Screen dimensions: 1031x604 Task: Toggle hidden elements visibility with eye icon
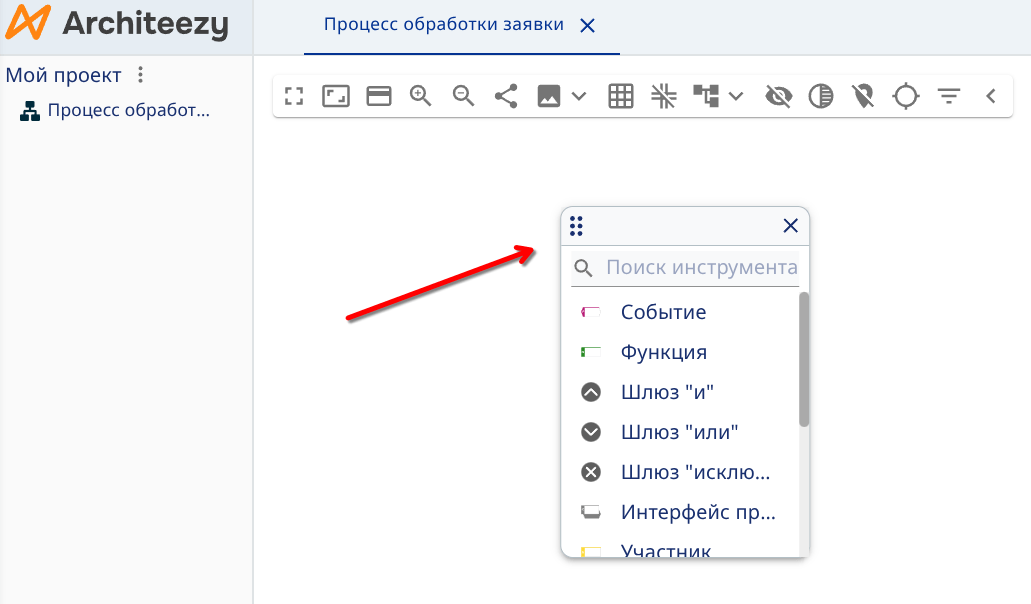click(778, 95)
